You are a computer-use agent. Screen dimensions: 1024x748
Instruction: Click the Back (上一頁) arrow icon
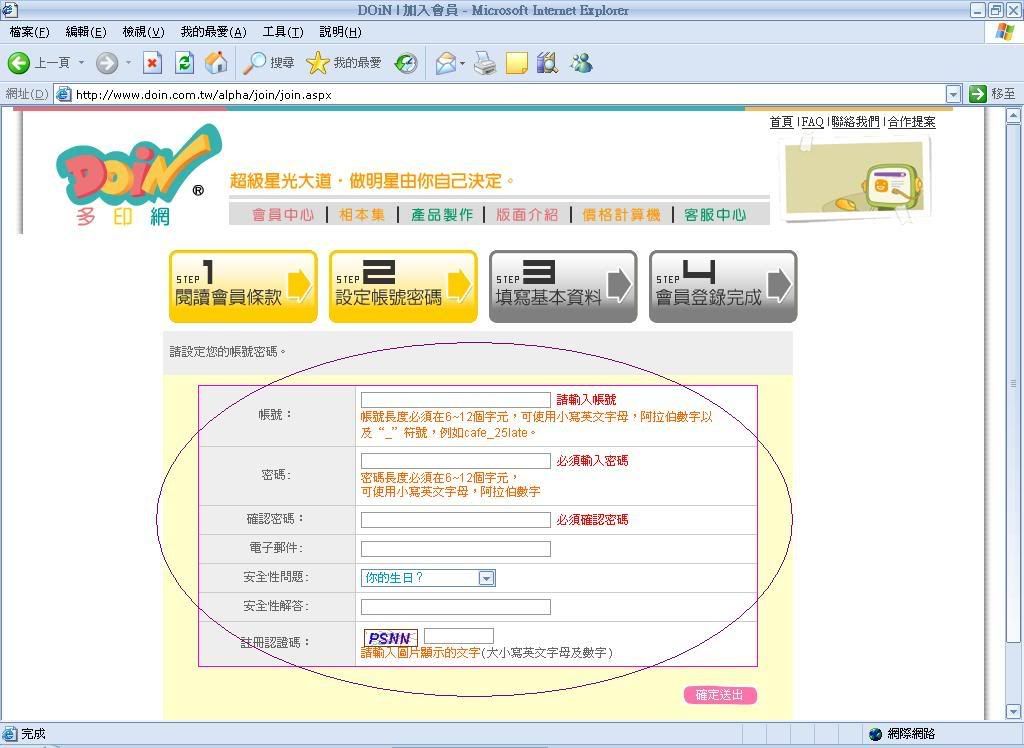pyautogui.click(x=19, y=63)
